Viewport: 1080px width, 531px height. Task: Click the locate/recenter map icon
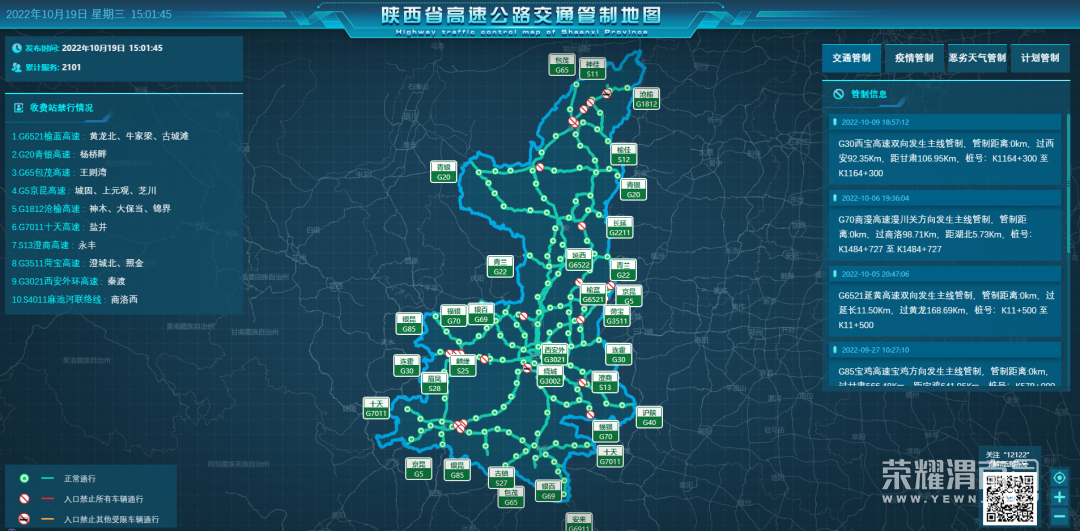click(1059, 477)
